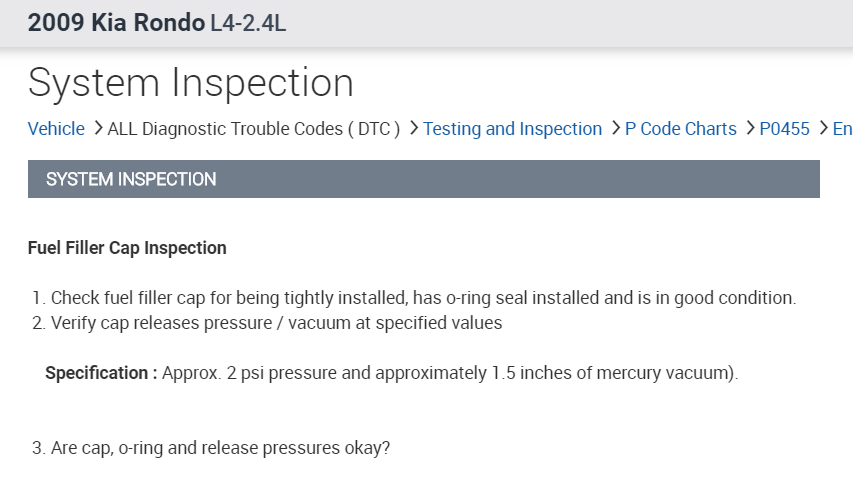853x492 pixels.
Task: Select the P0455 breadcrumb link
Action: (x=784, y=129)
